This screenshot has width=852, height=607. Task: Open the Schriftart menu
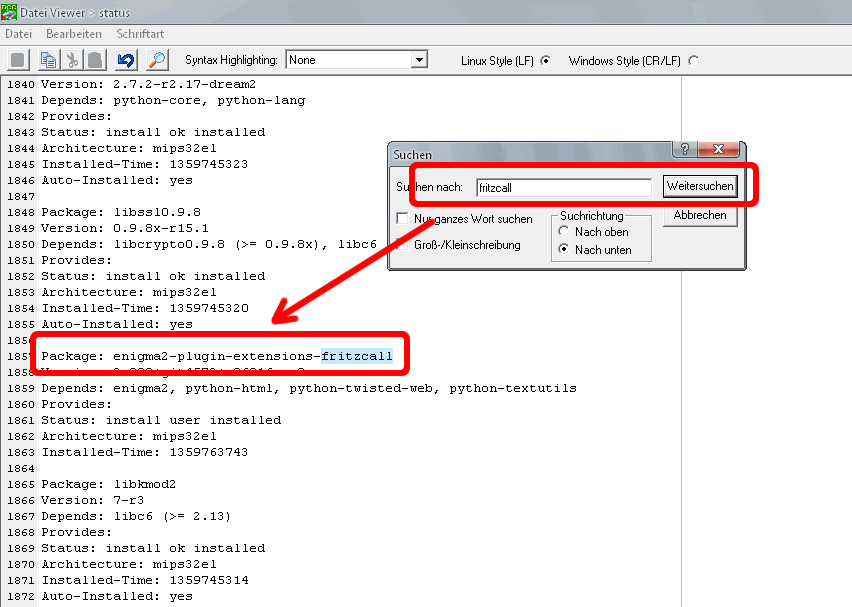[140, 34]
